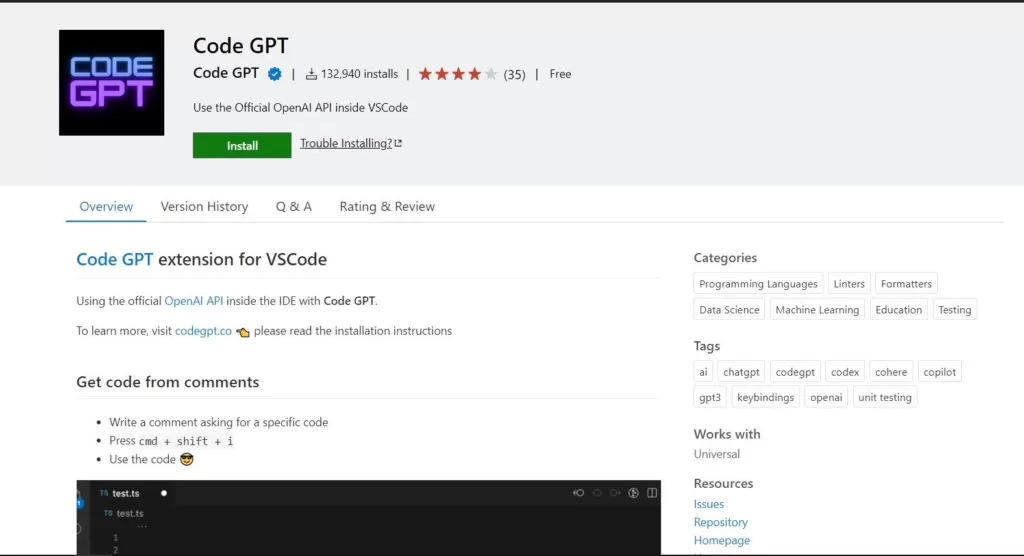
Task: Click the Code GPT heading link
Action: click(x=114, y=259)
